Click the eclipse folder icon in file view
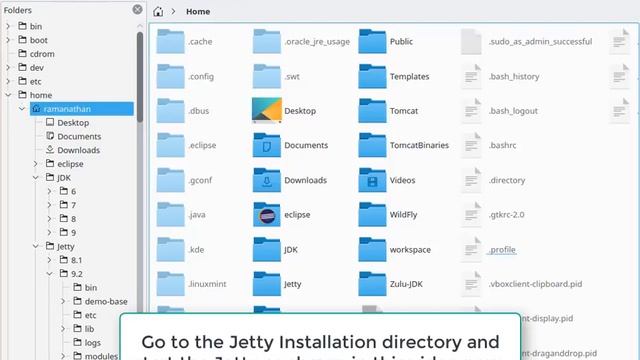This screenshot has height=360, width=640. click(267, 214)
